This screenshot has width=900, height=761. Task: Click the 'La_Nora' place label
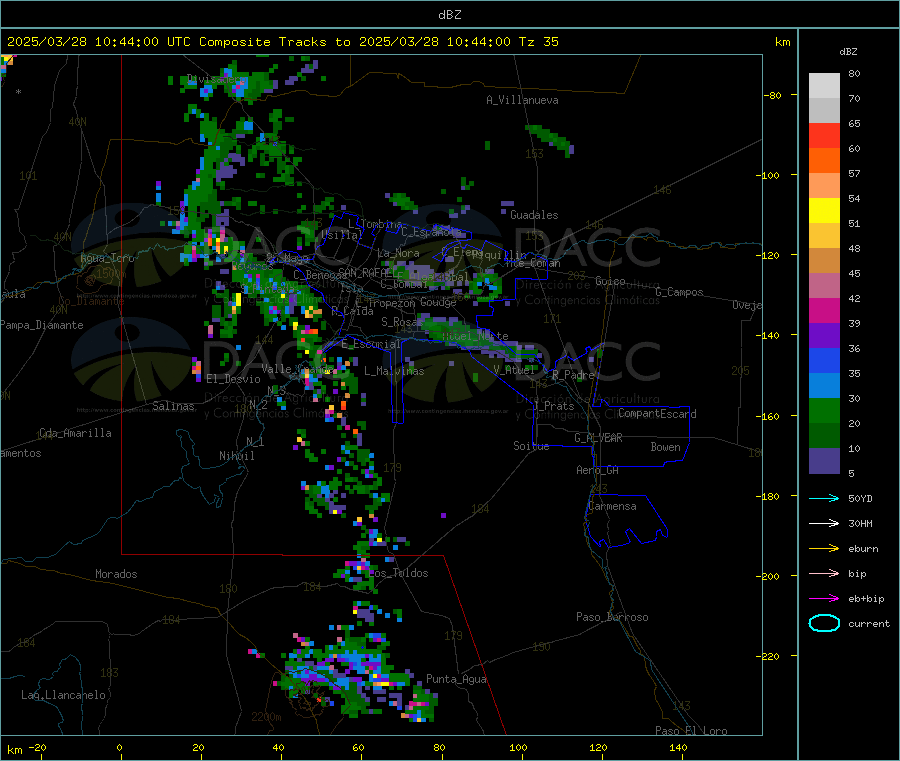point(398,253)
